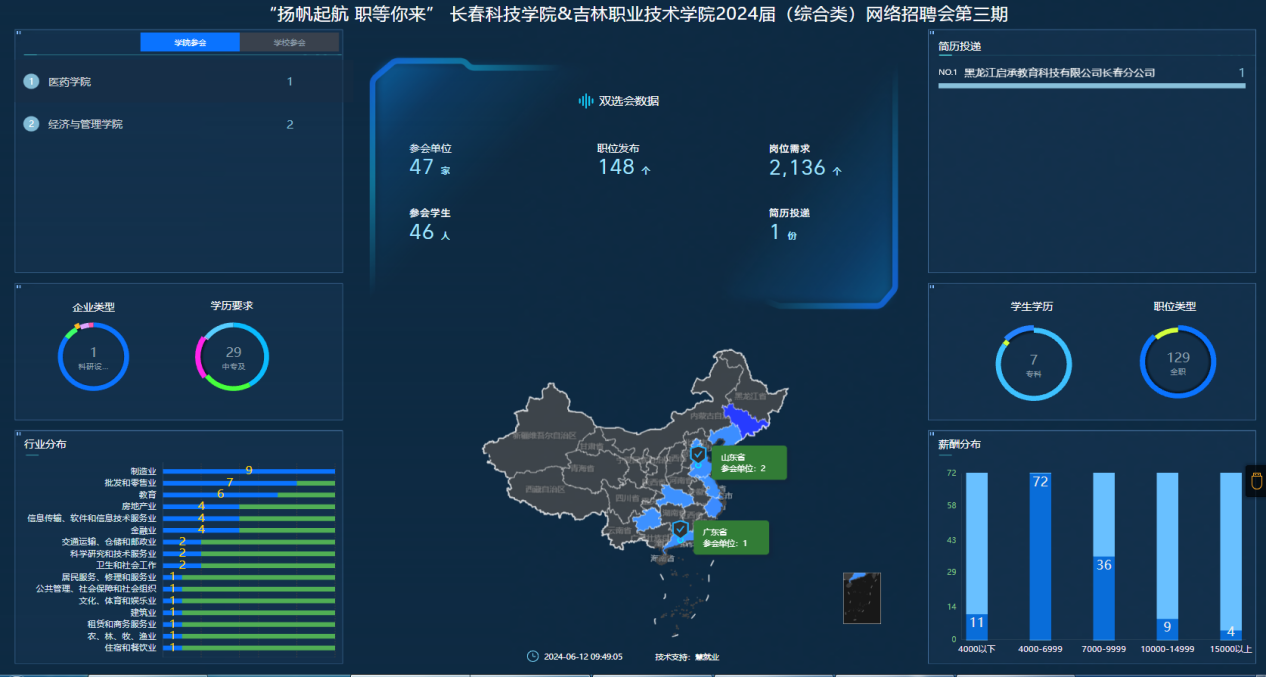Open the 黑龙江启承教育科技有限公司长春分公司 entry
The image size is (1266, 677).
[x=1059, y=73]
